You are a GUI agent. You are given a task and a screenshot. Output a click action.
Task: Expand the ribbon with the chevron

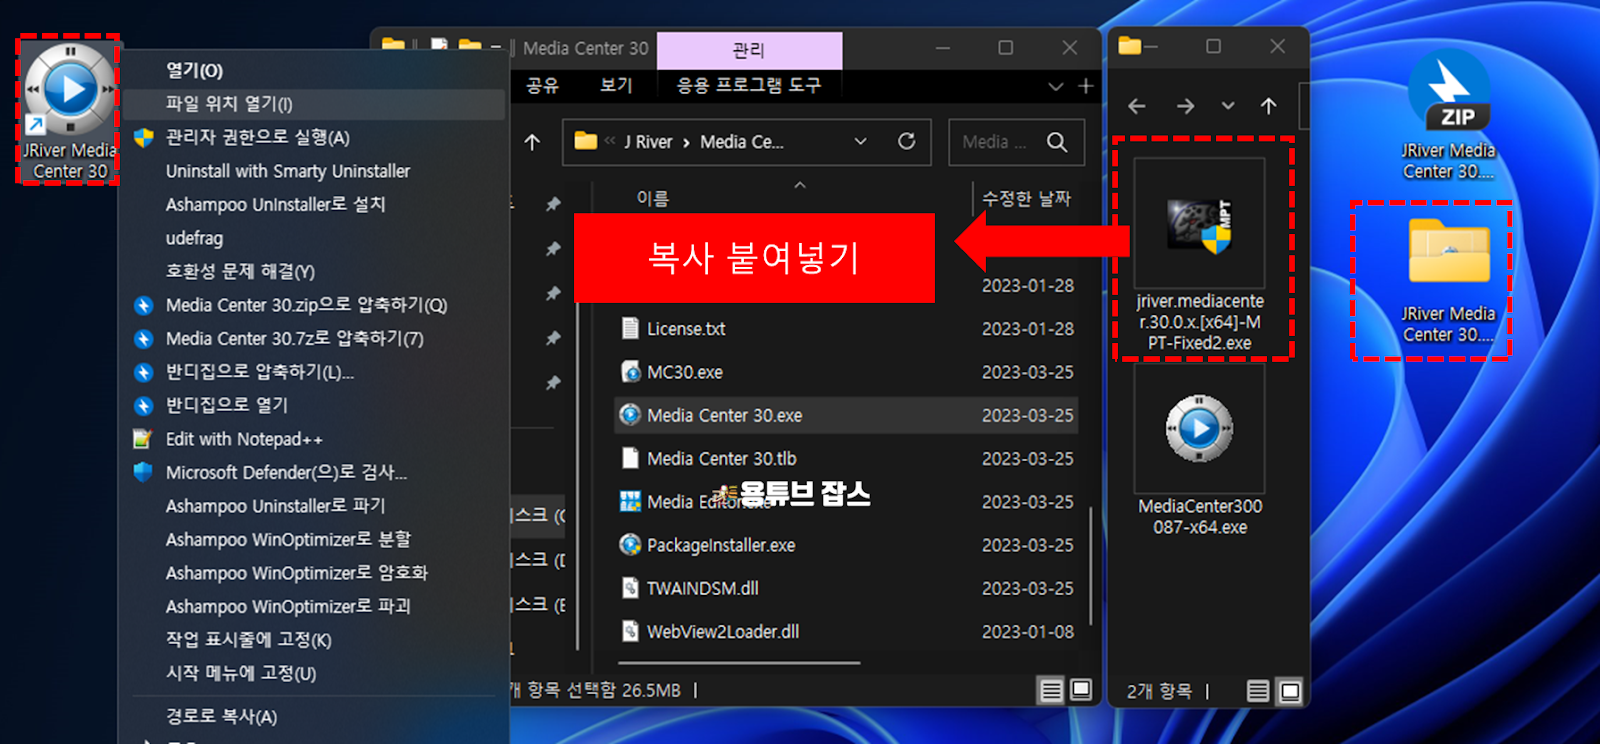tap(1055, 87)
